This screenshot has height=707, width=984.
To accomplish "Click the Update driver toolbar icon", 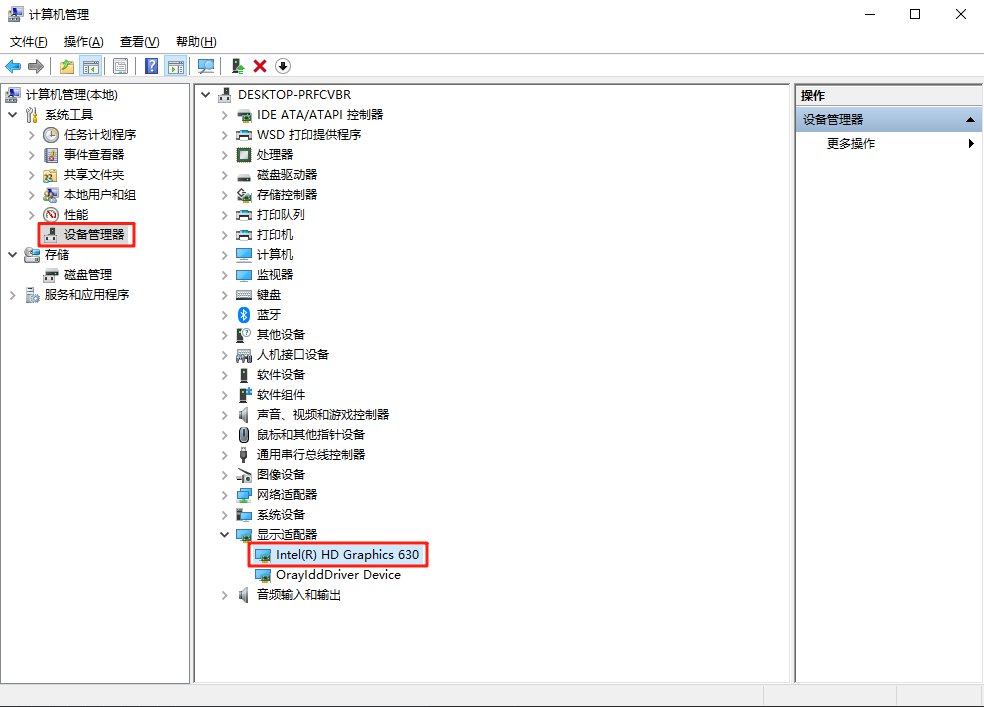I will (x=237, y=66).
